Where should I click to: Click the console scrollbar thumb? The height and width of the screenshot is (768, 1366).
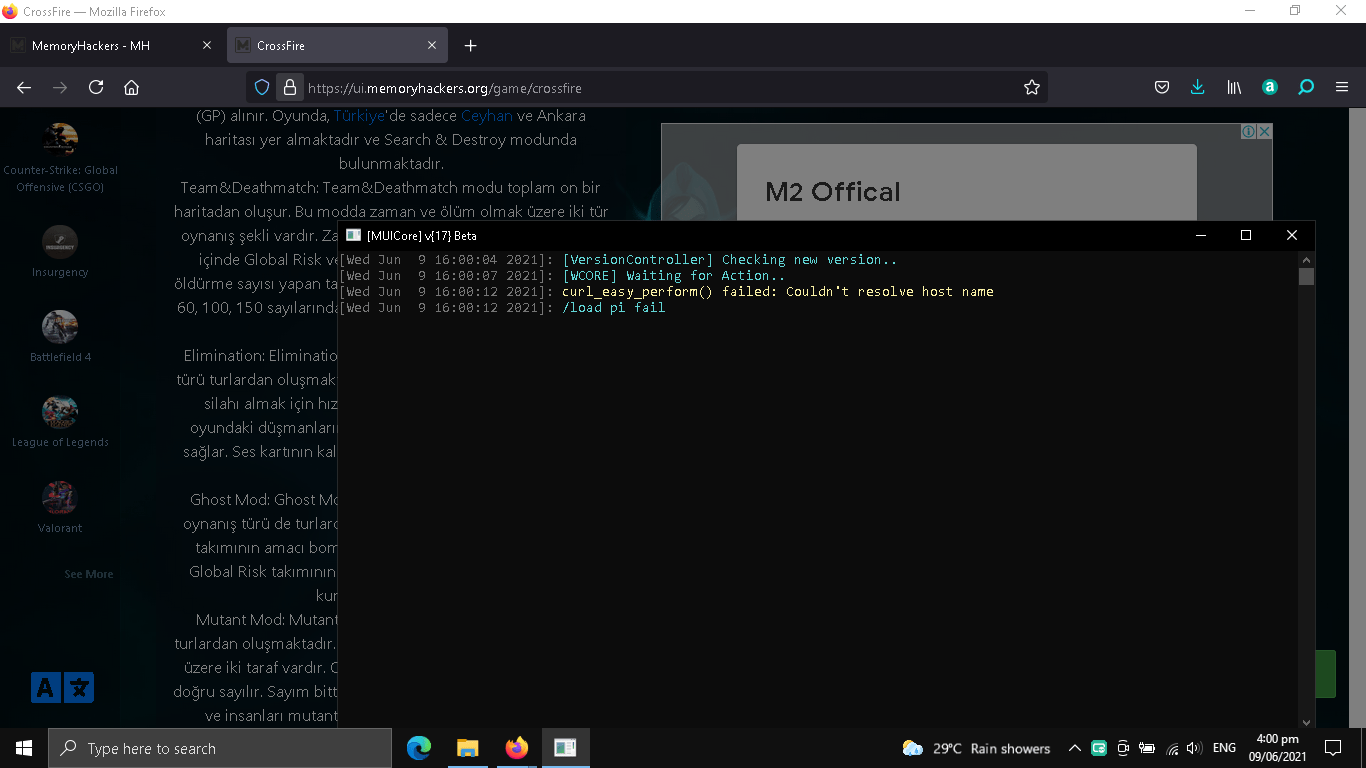1306,277
